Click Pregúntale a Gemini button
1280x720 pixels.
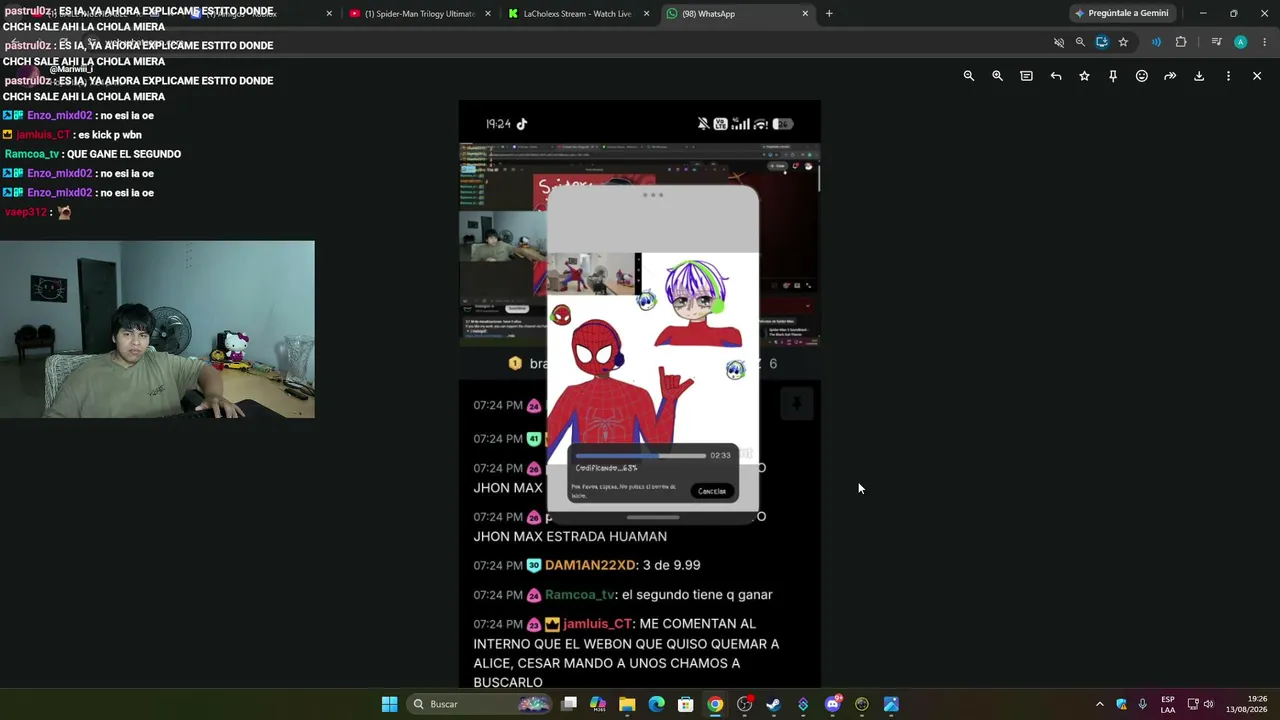pyautogui.click(x=1121, y=13)
